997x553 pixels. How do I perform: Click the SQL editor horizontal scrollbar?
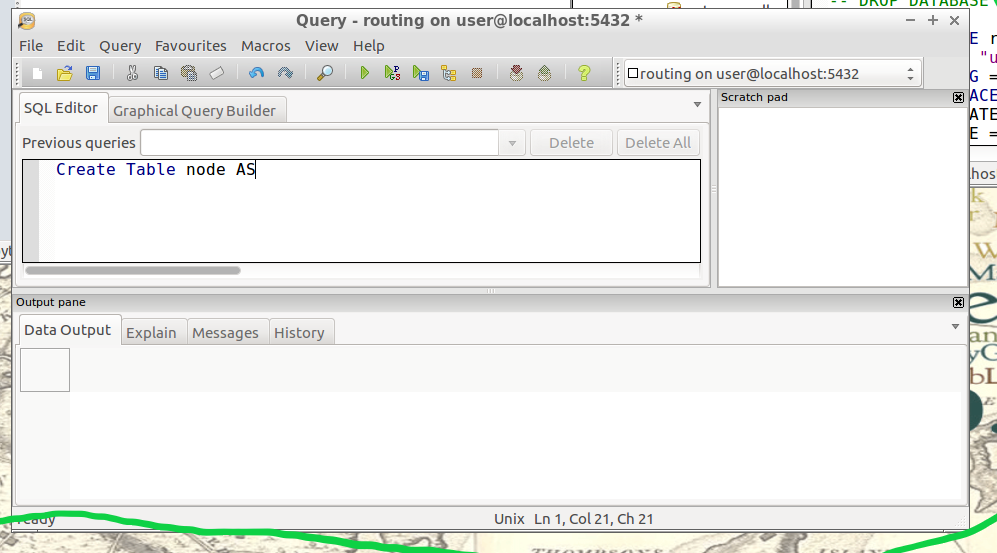coord(133,270)
